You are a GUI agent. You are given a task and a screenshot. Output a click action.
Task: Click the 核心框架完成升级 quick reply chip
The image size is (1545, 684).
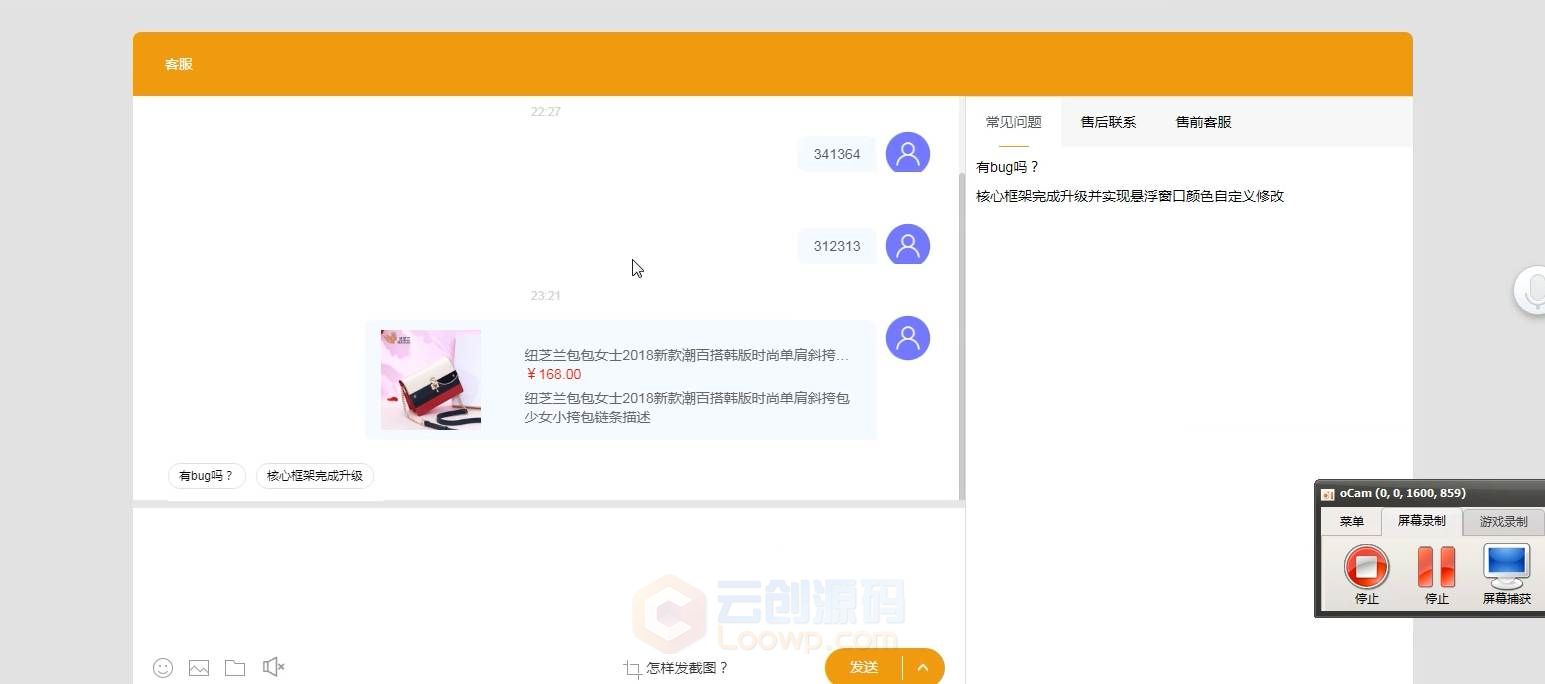(x=315, y=476)
